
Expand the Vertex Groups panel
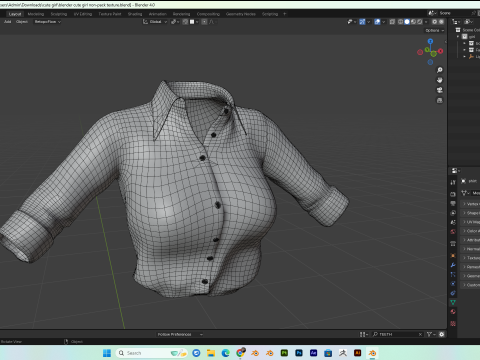click(x=471, y=204)
